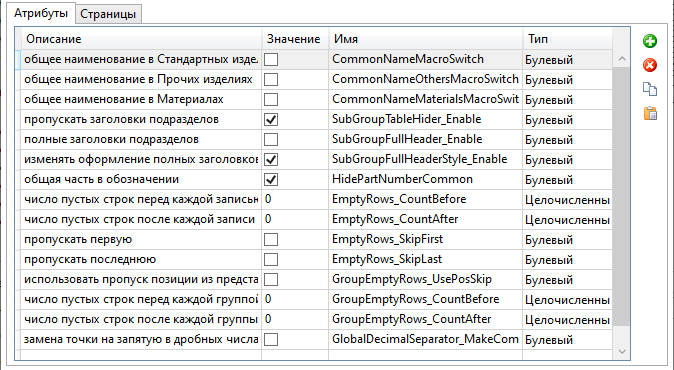Click the green add attribute icon
The width and height of the screenshot is (674, 370).
coord(649,41)
